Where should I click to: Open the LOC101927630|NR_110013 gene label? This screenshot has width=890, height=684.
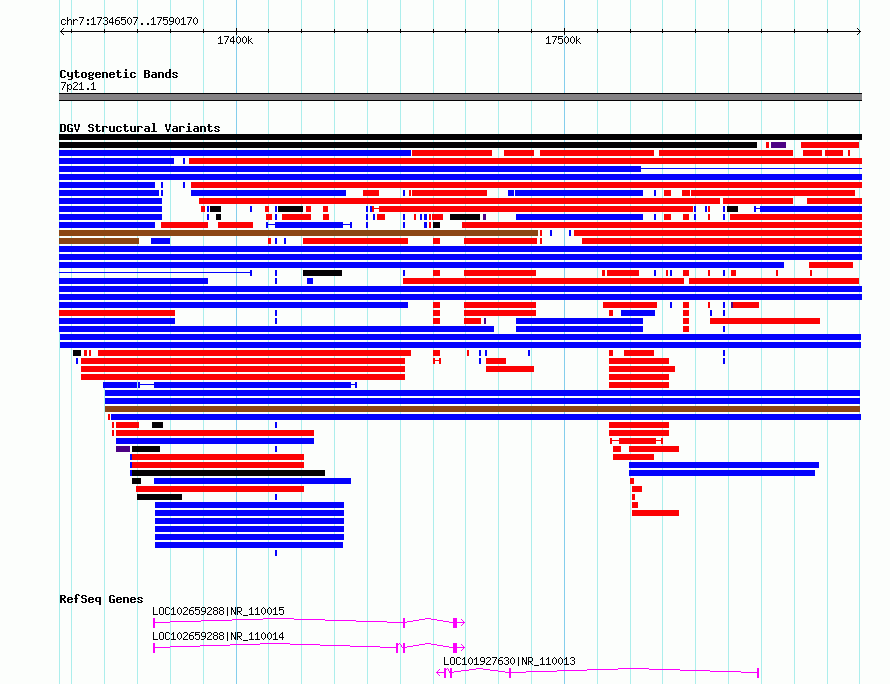[509, 661]
